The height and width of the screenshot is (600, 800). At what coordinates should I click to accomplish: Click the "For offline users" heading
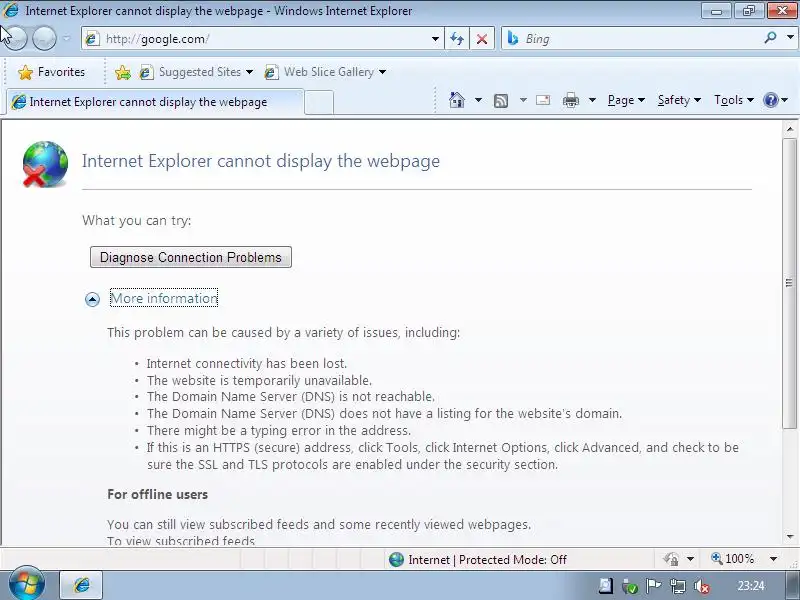click(x=157, y=494)
